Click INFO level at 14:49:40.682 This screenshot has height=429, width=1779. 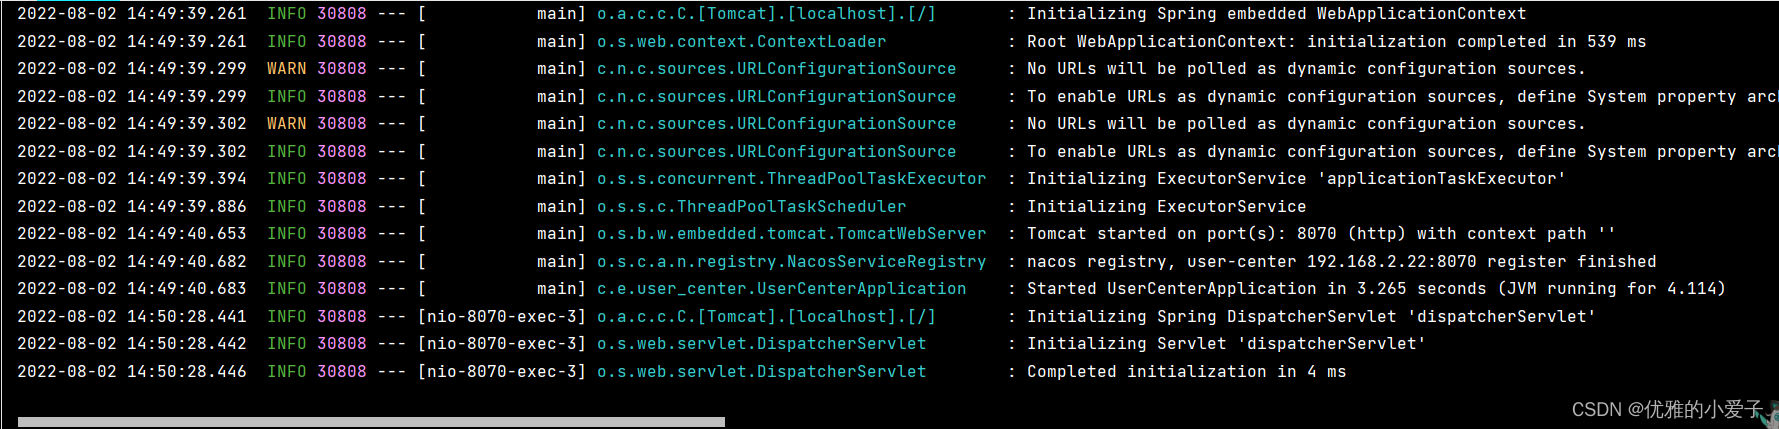click(x=286, y=262)
